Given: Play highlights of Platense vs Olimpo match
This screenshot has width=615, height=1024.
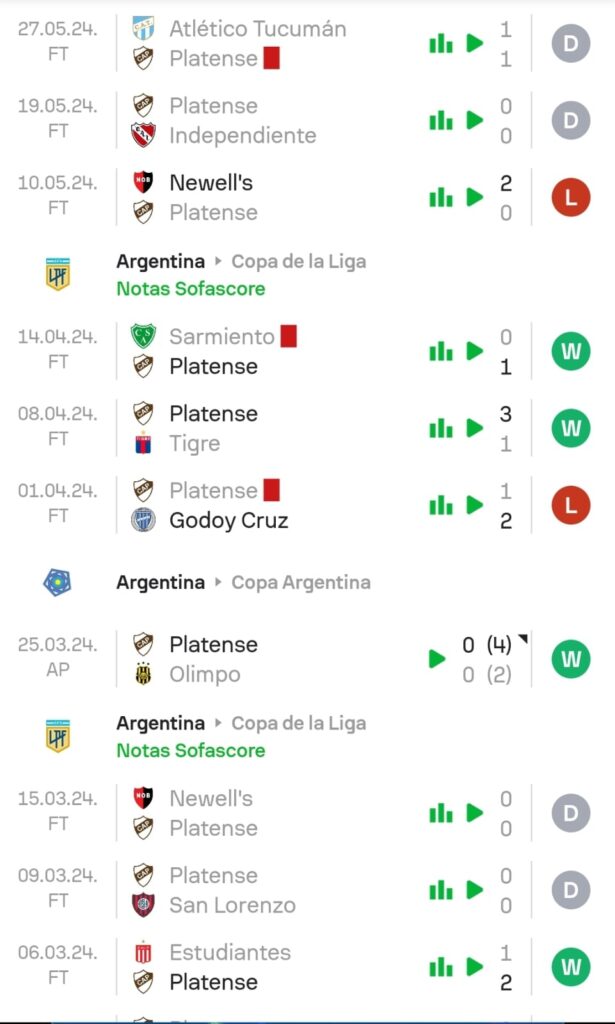Looking at the screenshot, I should pyautogui.click(x=437, y=659).
